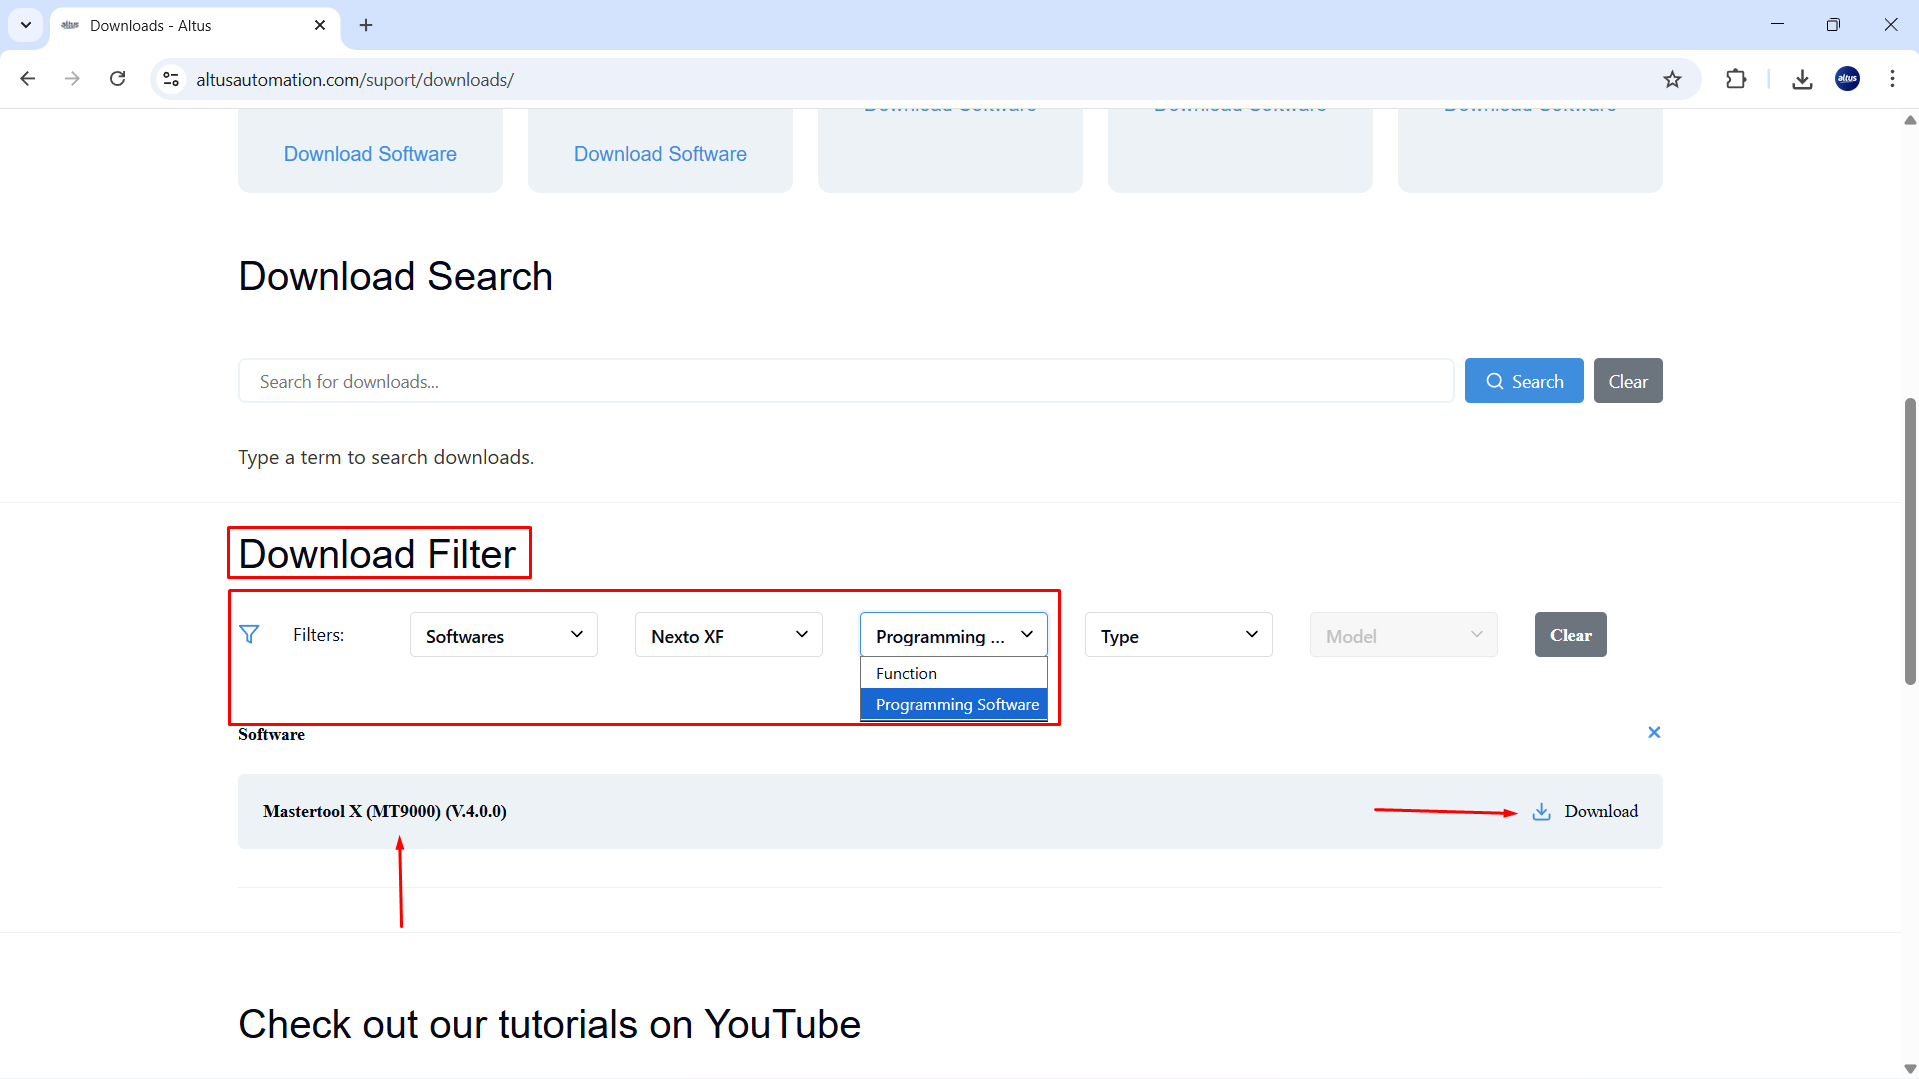The width and height of the screenshot is (1919, 1079).
Task: View site information icon in address bar
Action: tap(172, 79)
